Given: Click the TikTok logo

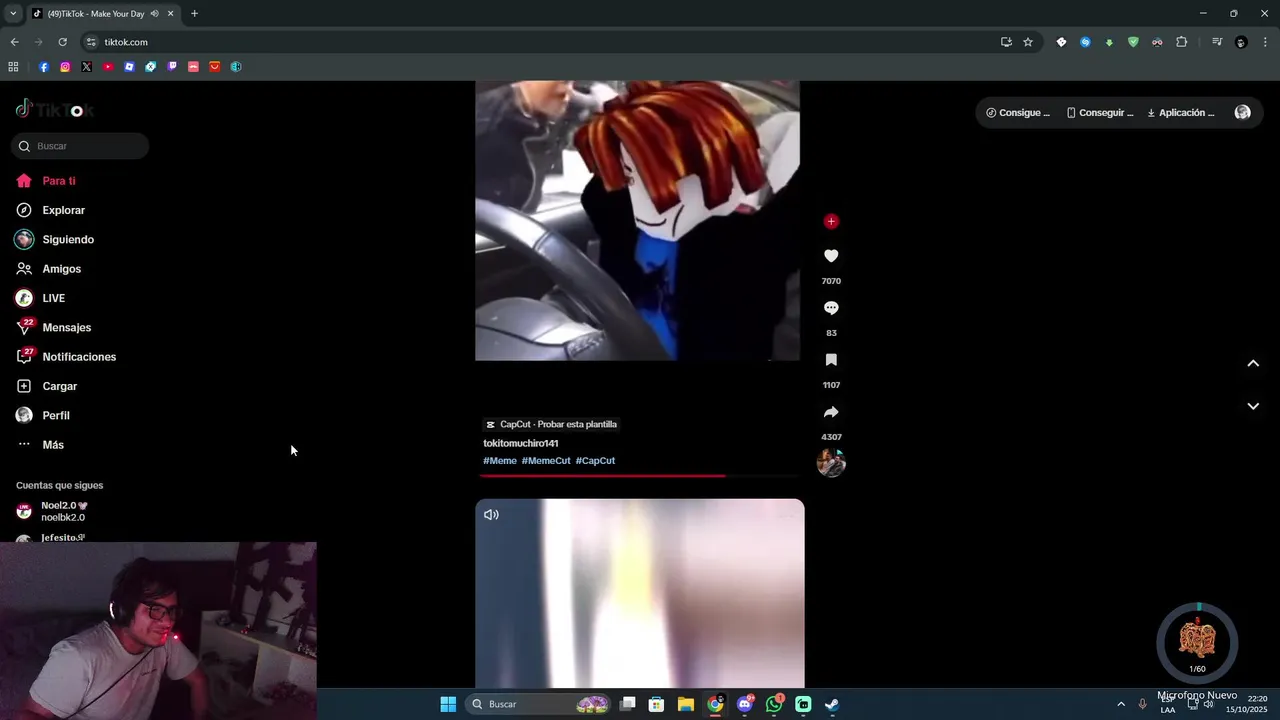Looking at the screenshot, I should click(x=55, y=109).
